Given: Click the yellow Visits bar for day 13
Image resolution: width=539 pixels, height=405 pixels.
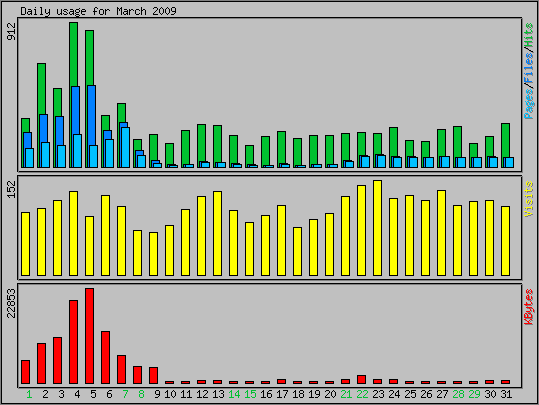Looking at the screenshot, I should (x=217, y=233).
